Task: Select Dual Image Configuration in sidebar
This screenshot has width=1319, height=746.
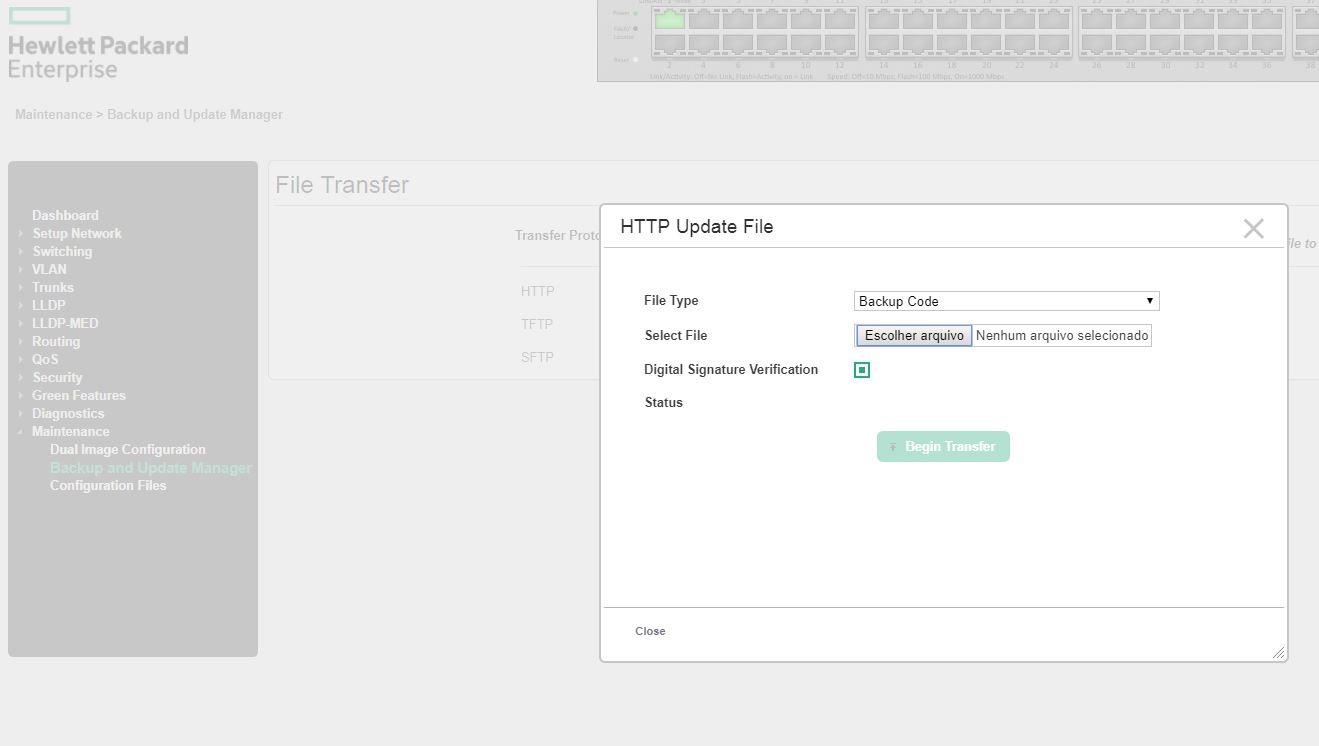Action: click(x=128, y=450)
